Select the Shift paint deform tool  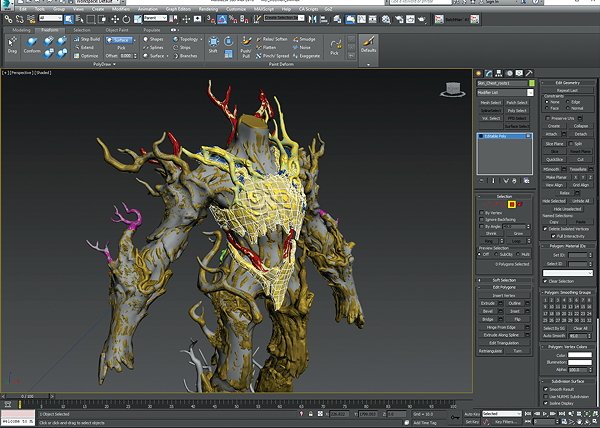coord(213,45)
